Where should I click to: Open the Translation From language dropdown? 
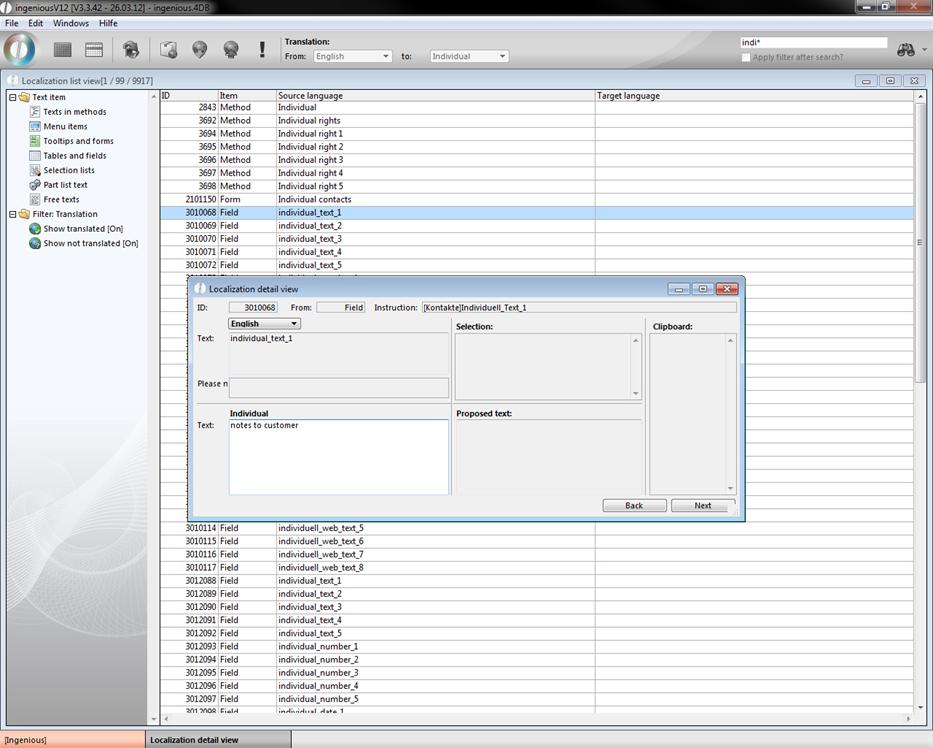coord(352,57)
